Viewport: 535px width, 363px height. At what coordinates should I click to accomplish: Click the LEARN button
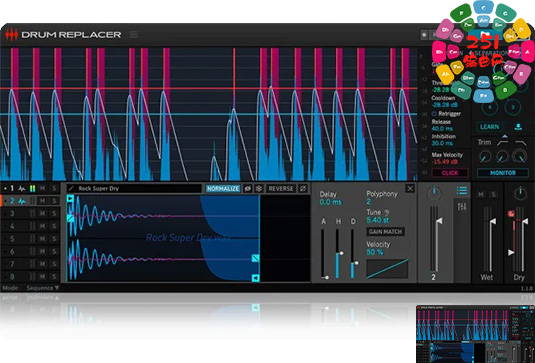[490, 127]
